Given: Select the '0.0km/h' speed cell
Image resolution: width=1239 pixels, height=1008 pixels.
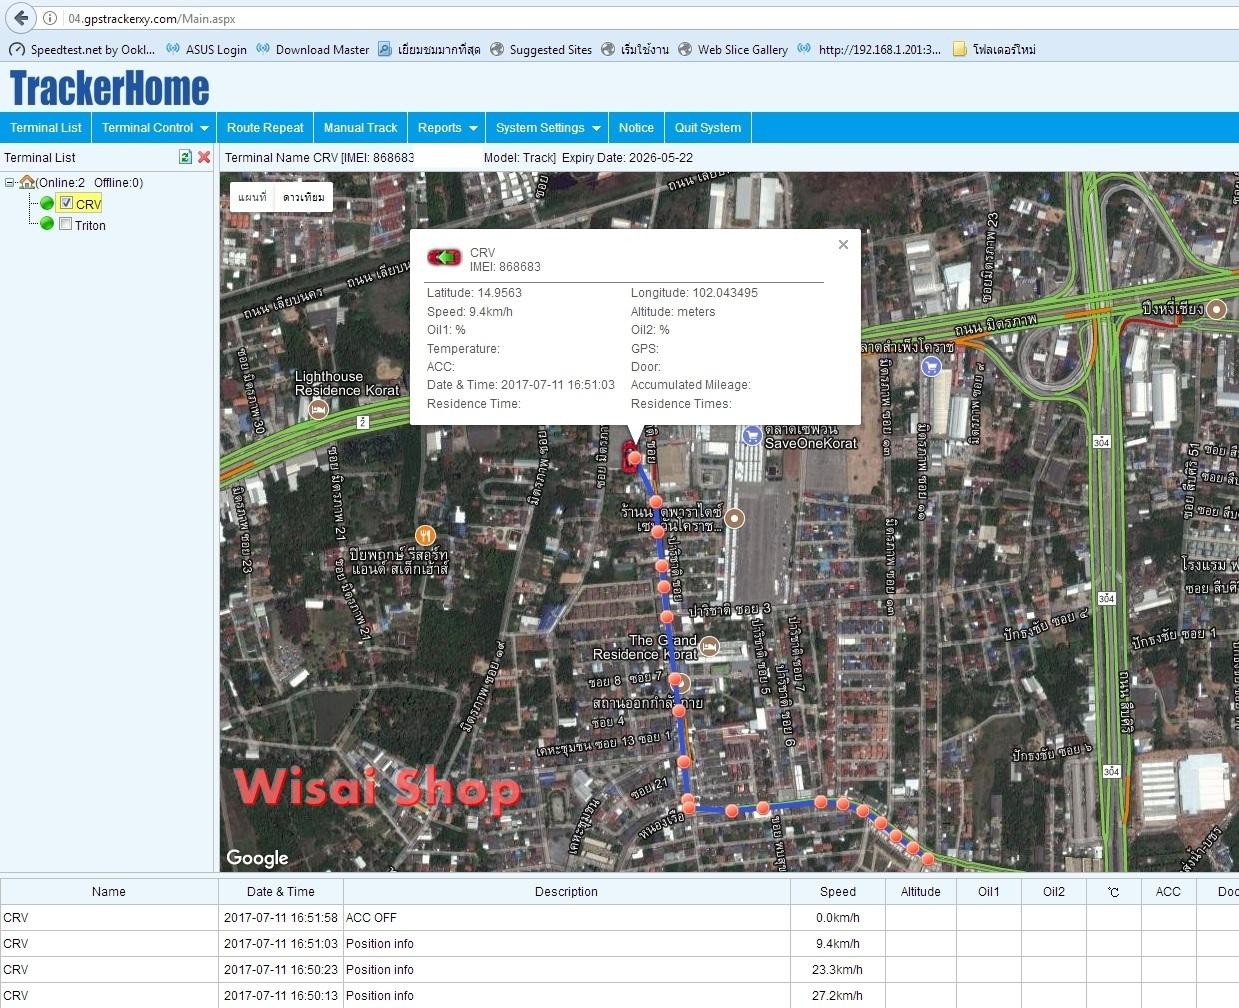Looking at the screenshot, I should [x=838, y=918].
